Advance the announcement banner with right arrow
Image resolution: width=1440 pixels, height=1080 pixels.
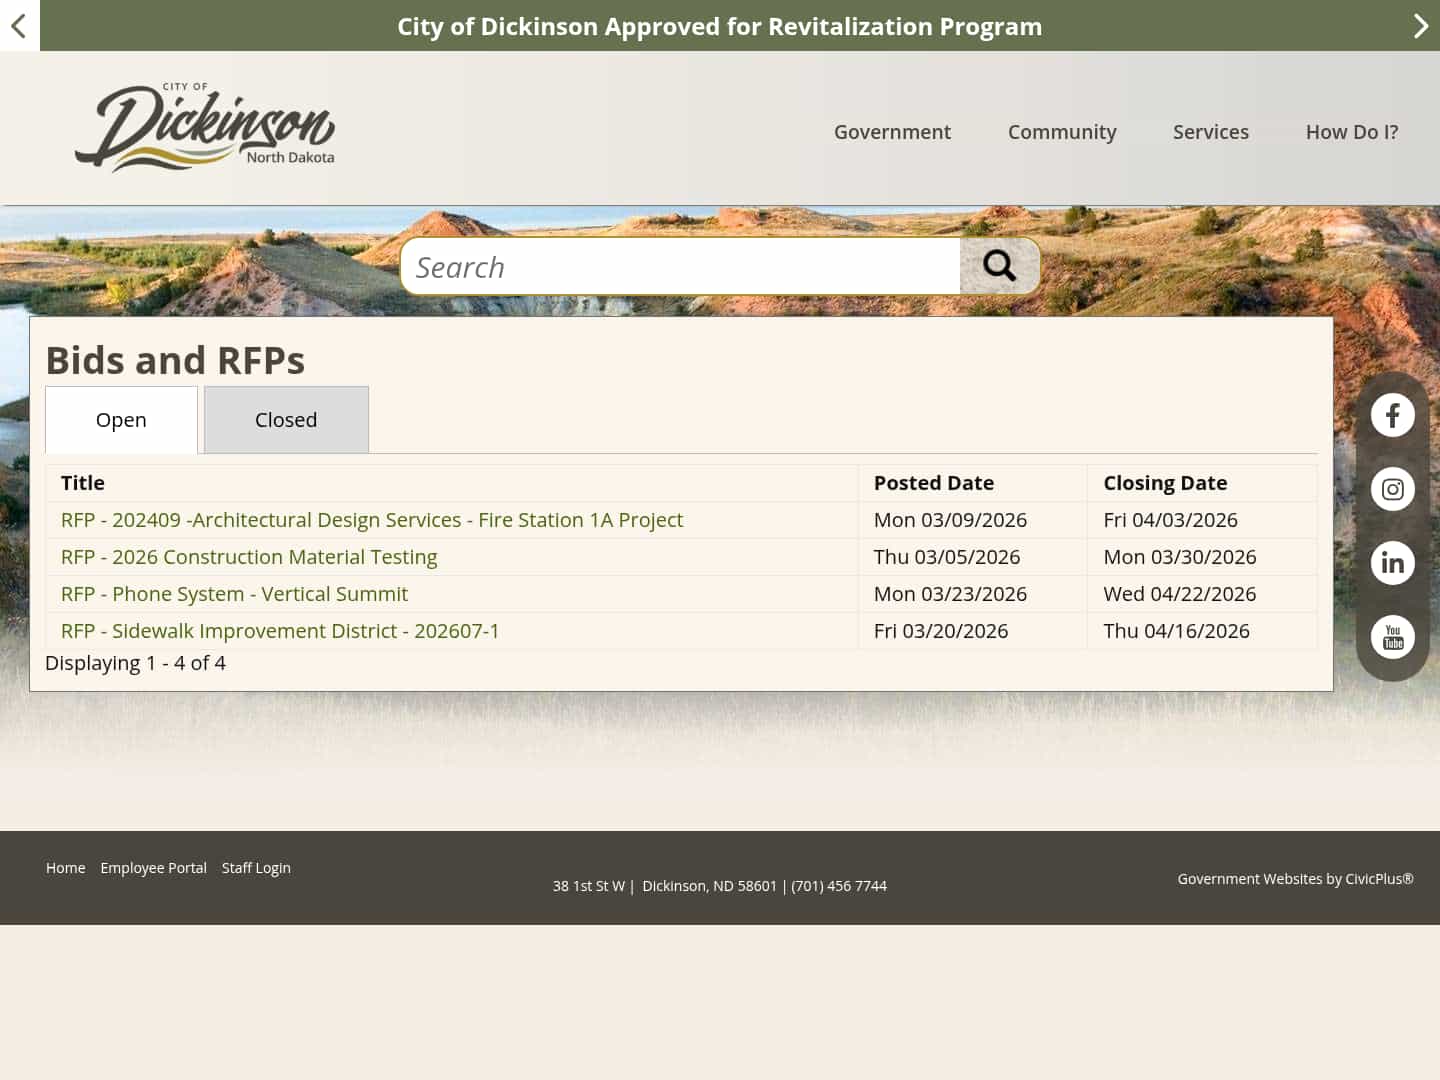[1421, 26]
